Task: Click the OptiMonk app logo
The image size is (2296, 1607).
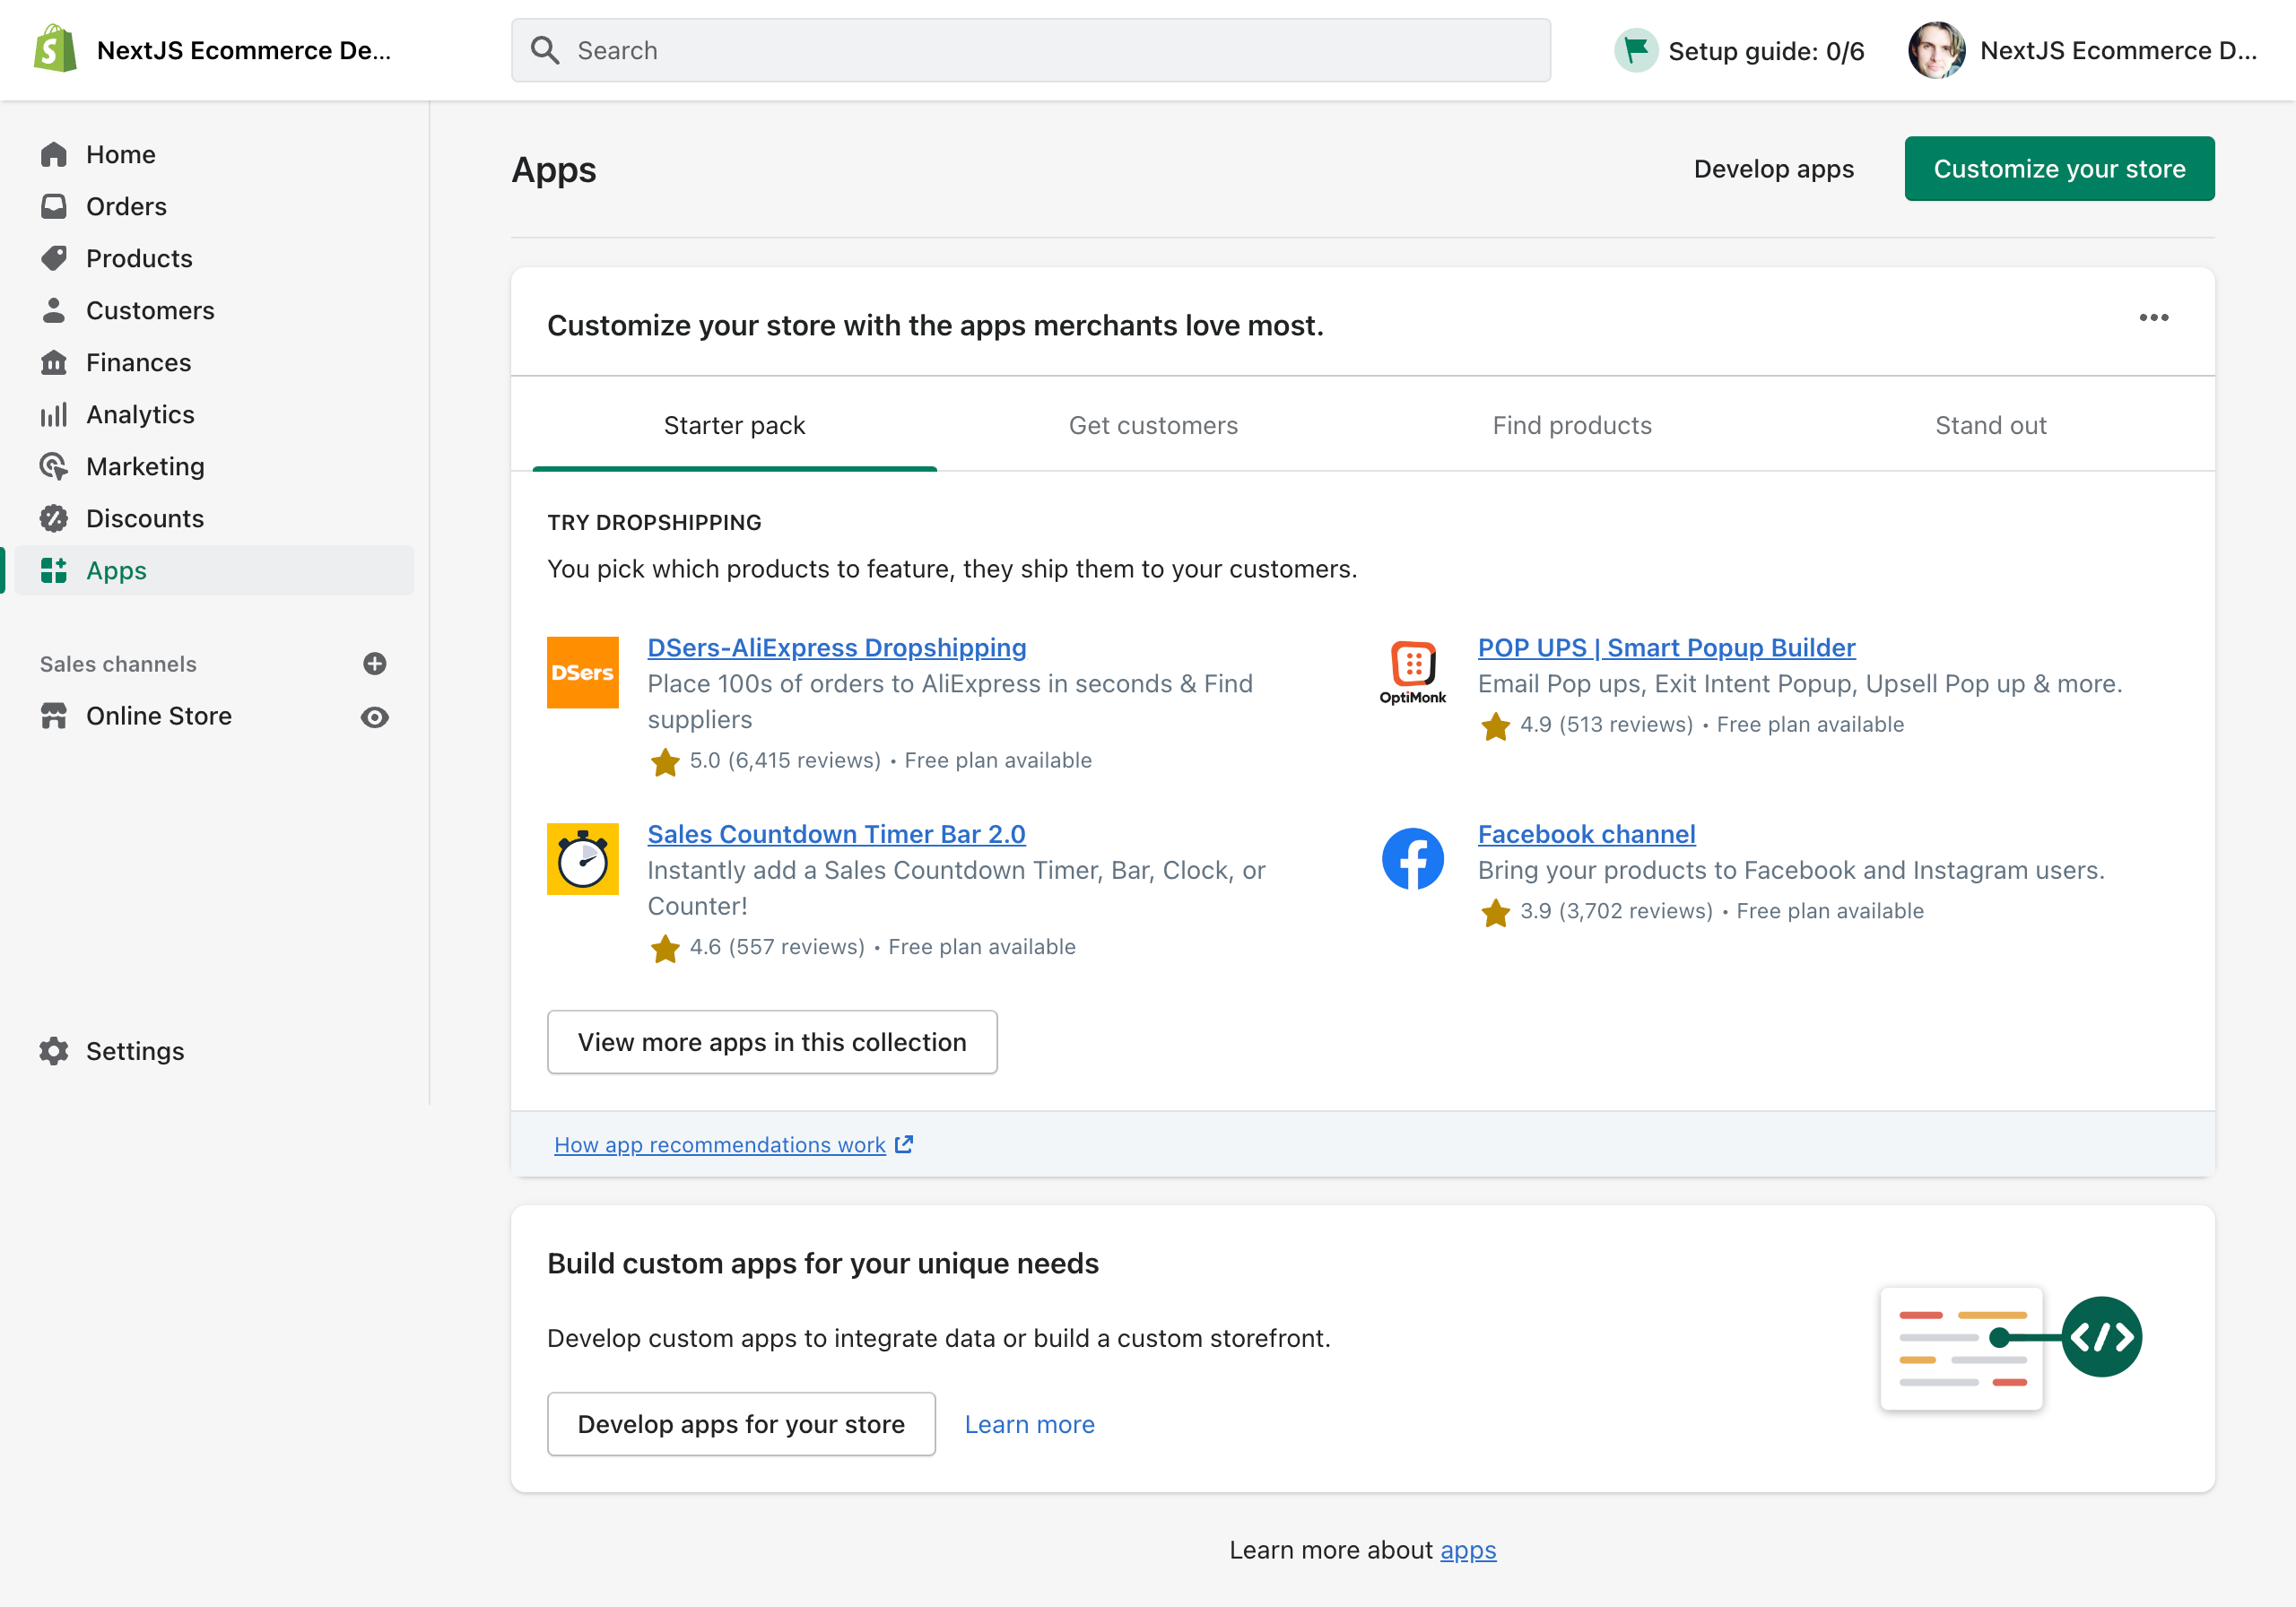Action: pos(1413,672)
